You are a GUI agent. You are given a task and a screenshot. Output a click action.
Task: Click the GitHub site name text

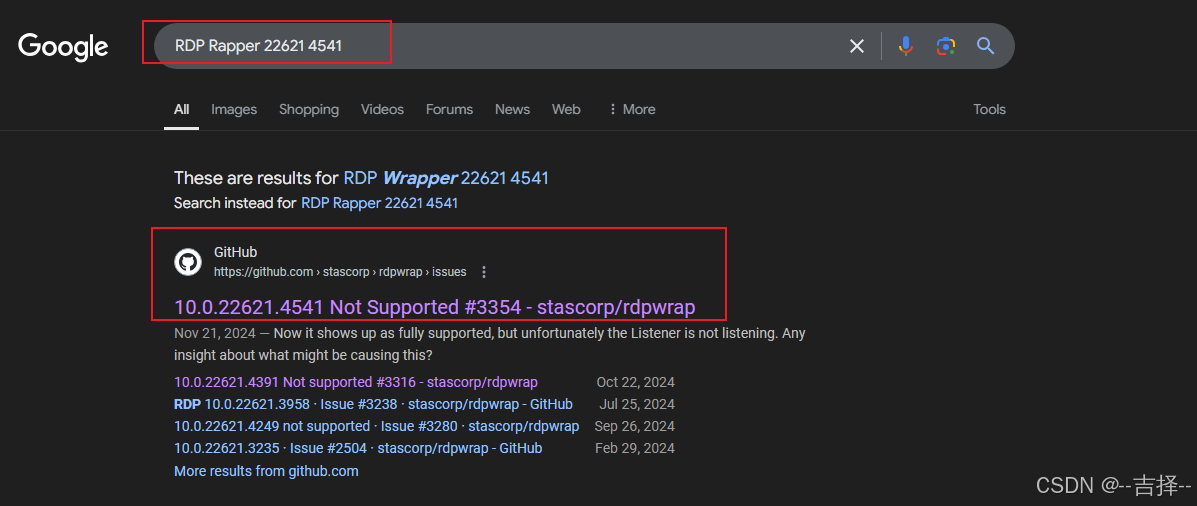(235, 252)
